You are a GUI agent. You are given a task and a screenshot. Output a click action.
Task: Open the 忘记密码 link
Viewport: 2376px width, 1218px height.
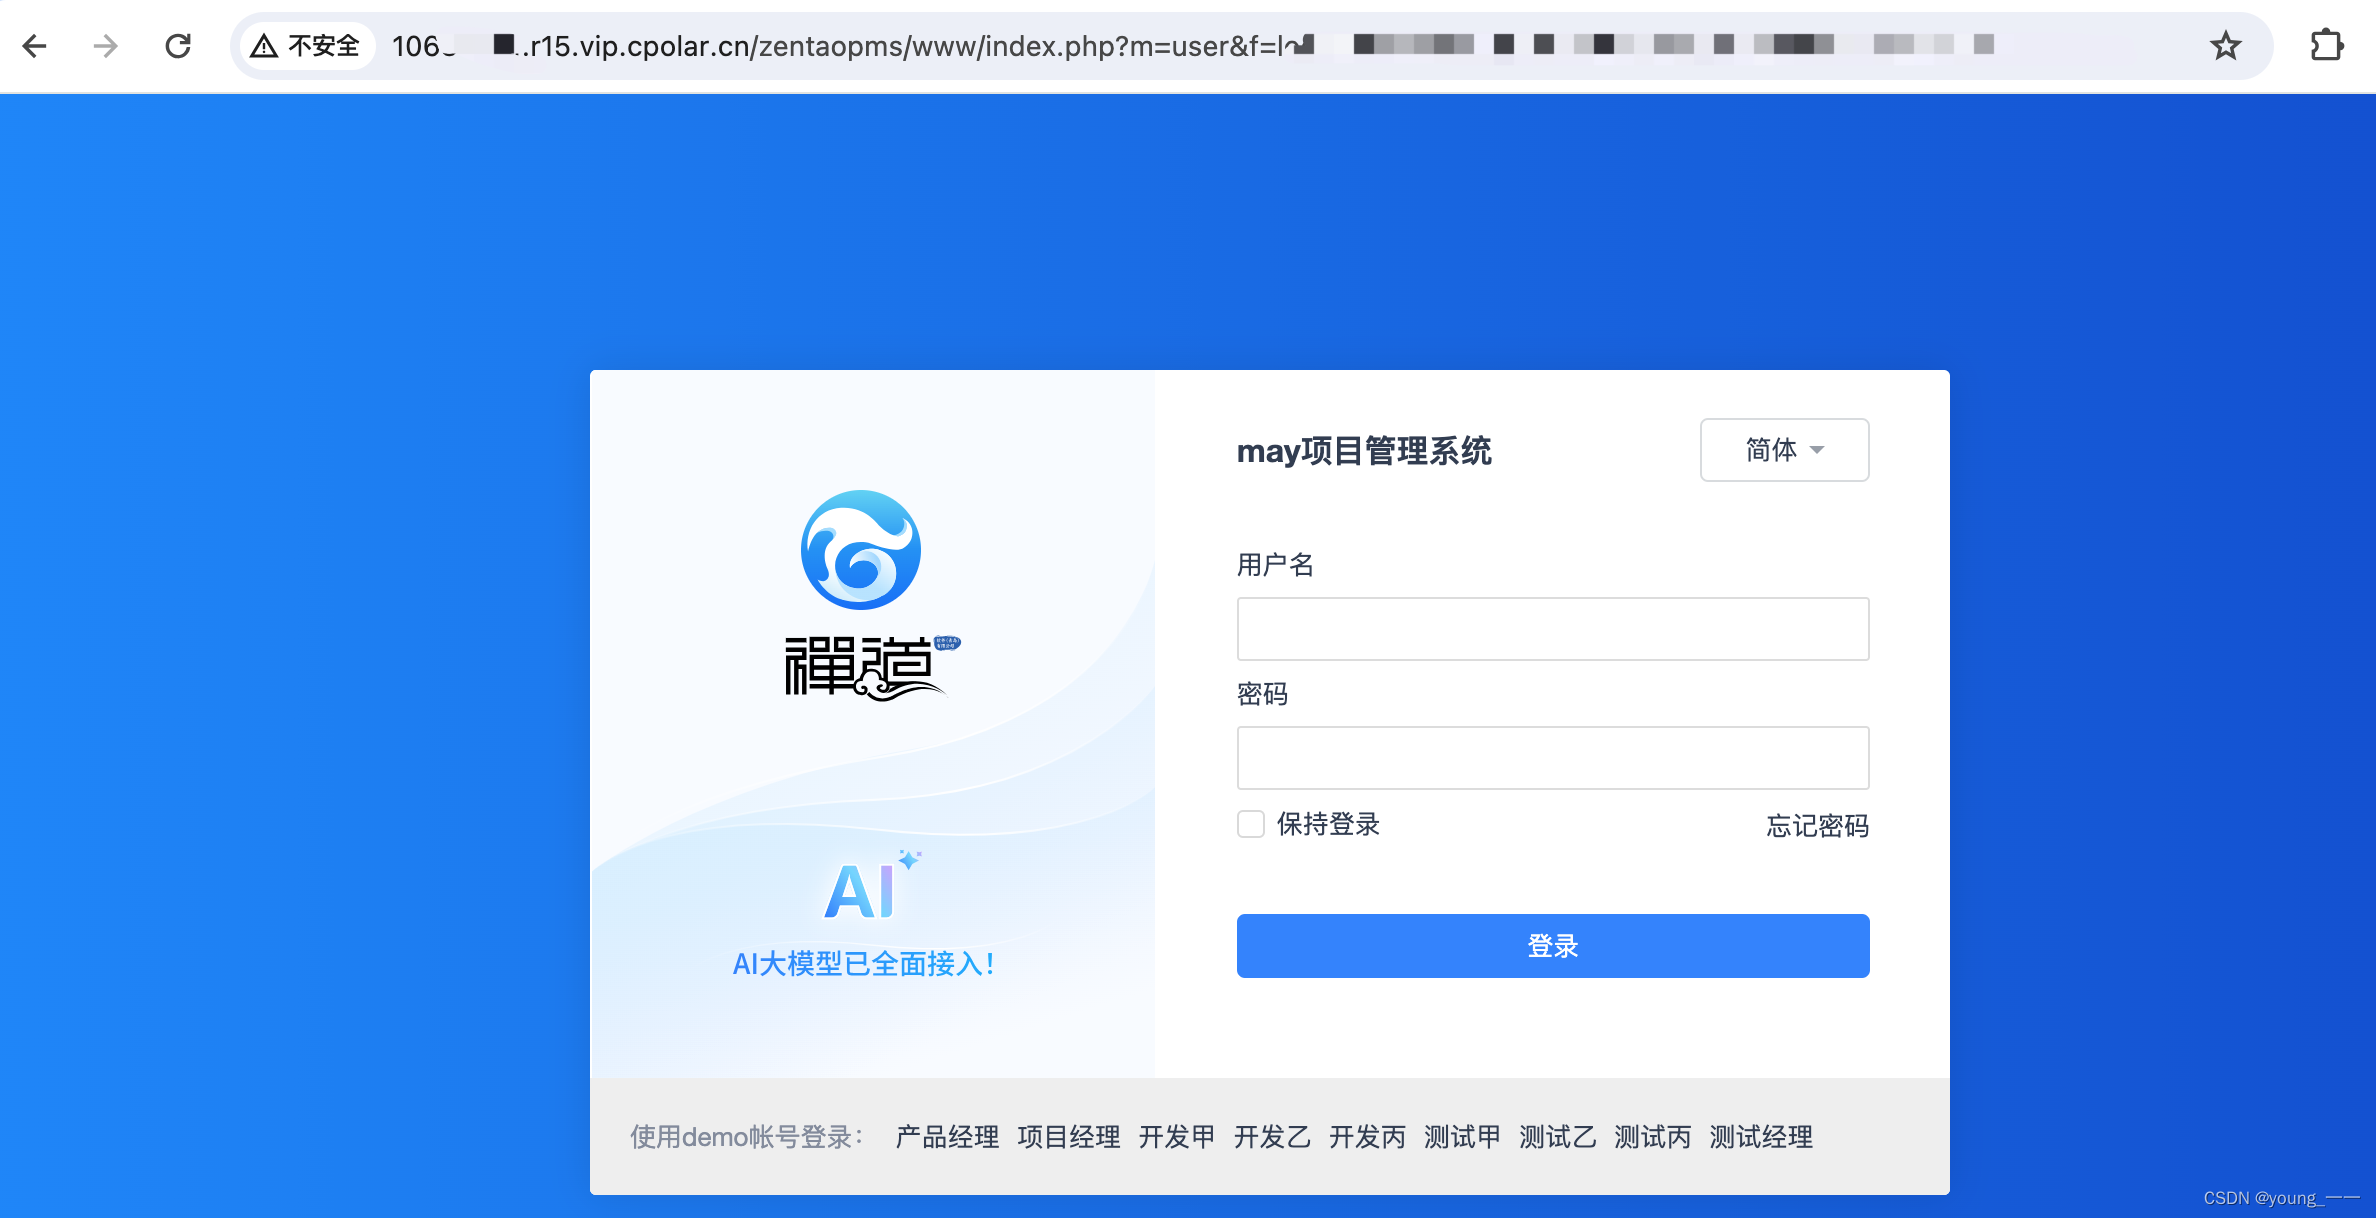coord(1817,826)
